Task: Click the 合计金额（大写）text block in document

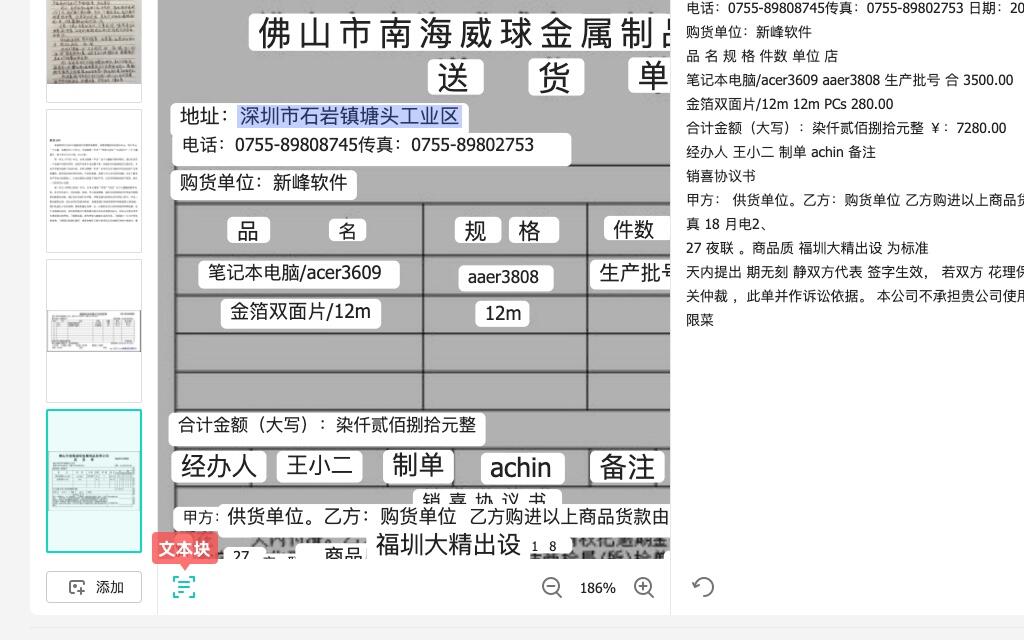Action: pyautogui.click(x=327, y=425)
